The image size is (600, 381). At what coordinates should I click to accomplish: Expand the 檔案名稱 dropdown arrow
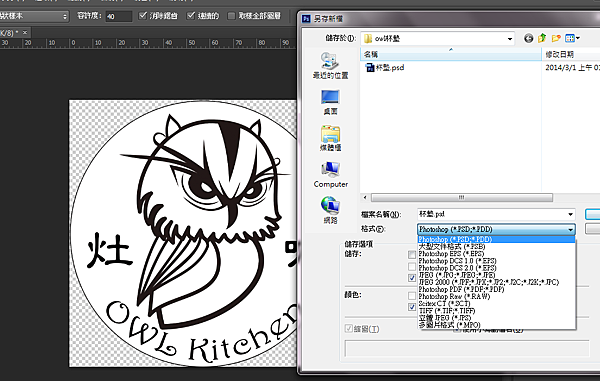click(570, 214)
